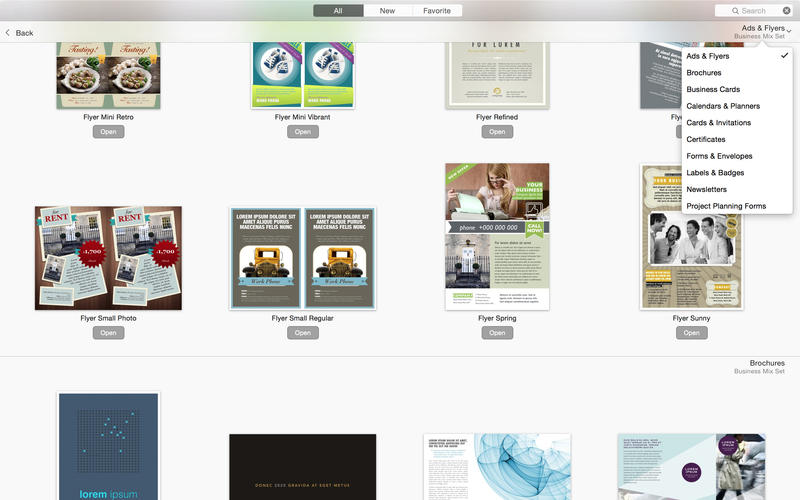Screen dimensions: 800x500
Task: Select the Flyer Small Photo thumbnail
Action: pyautogui.click(x=108, y=258)
